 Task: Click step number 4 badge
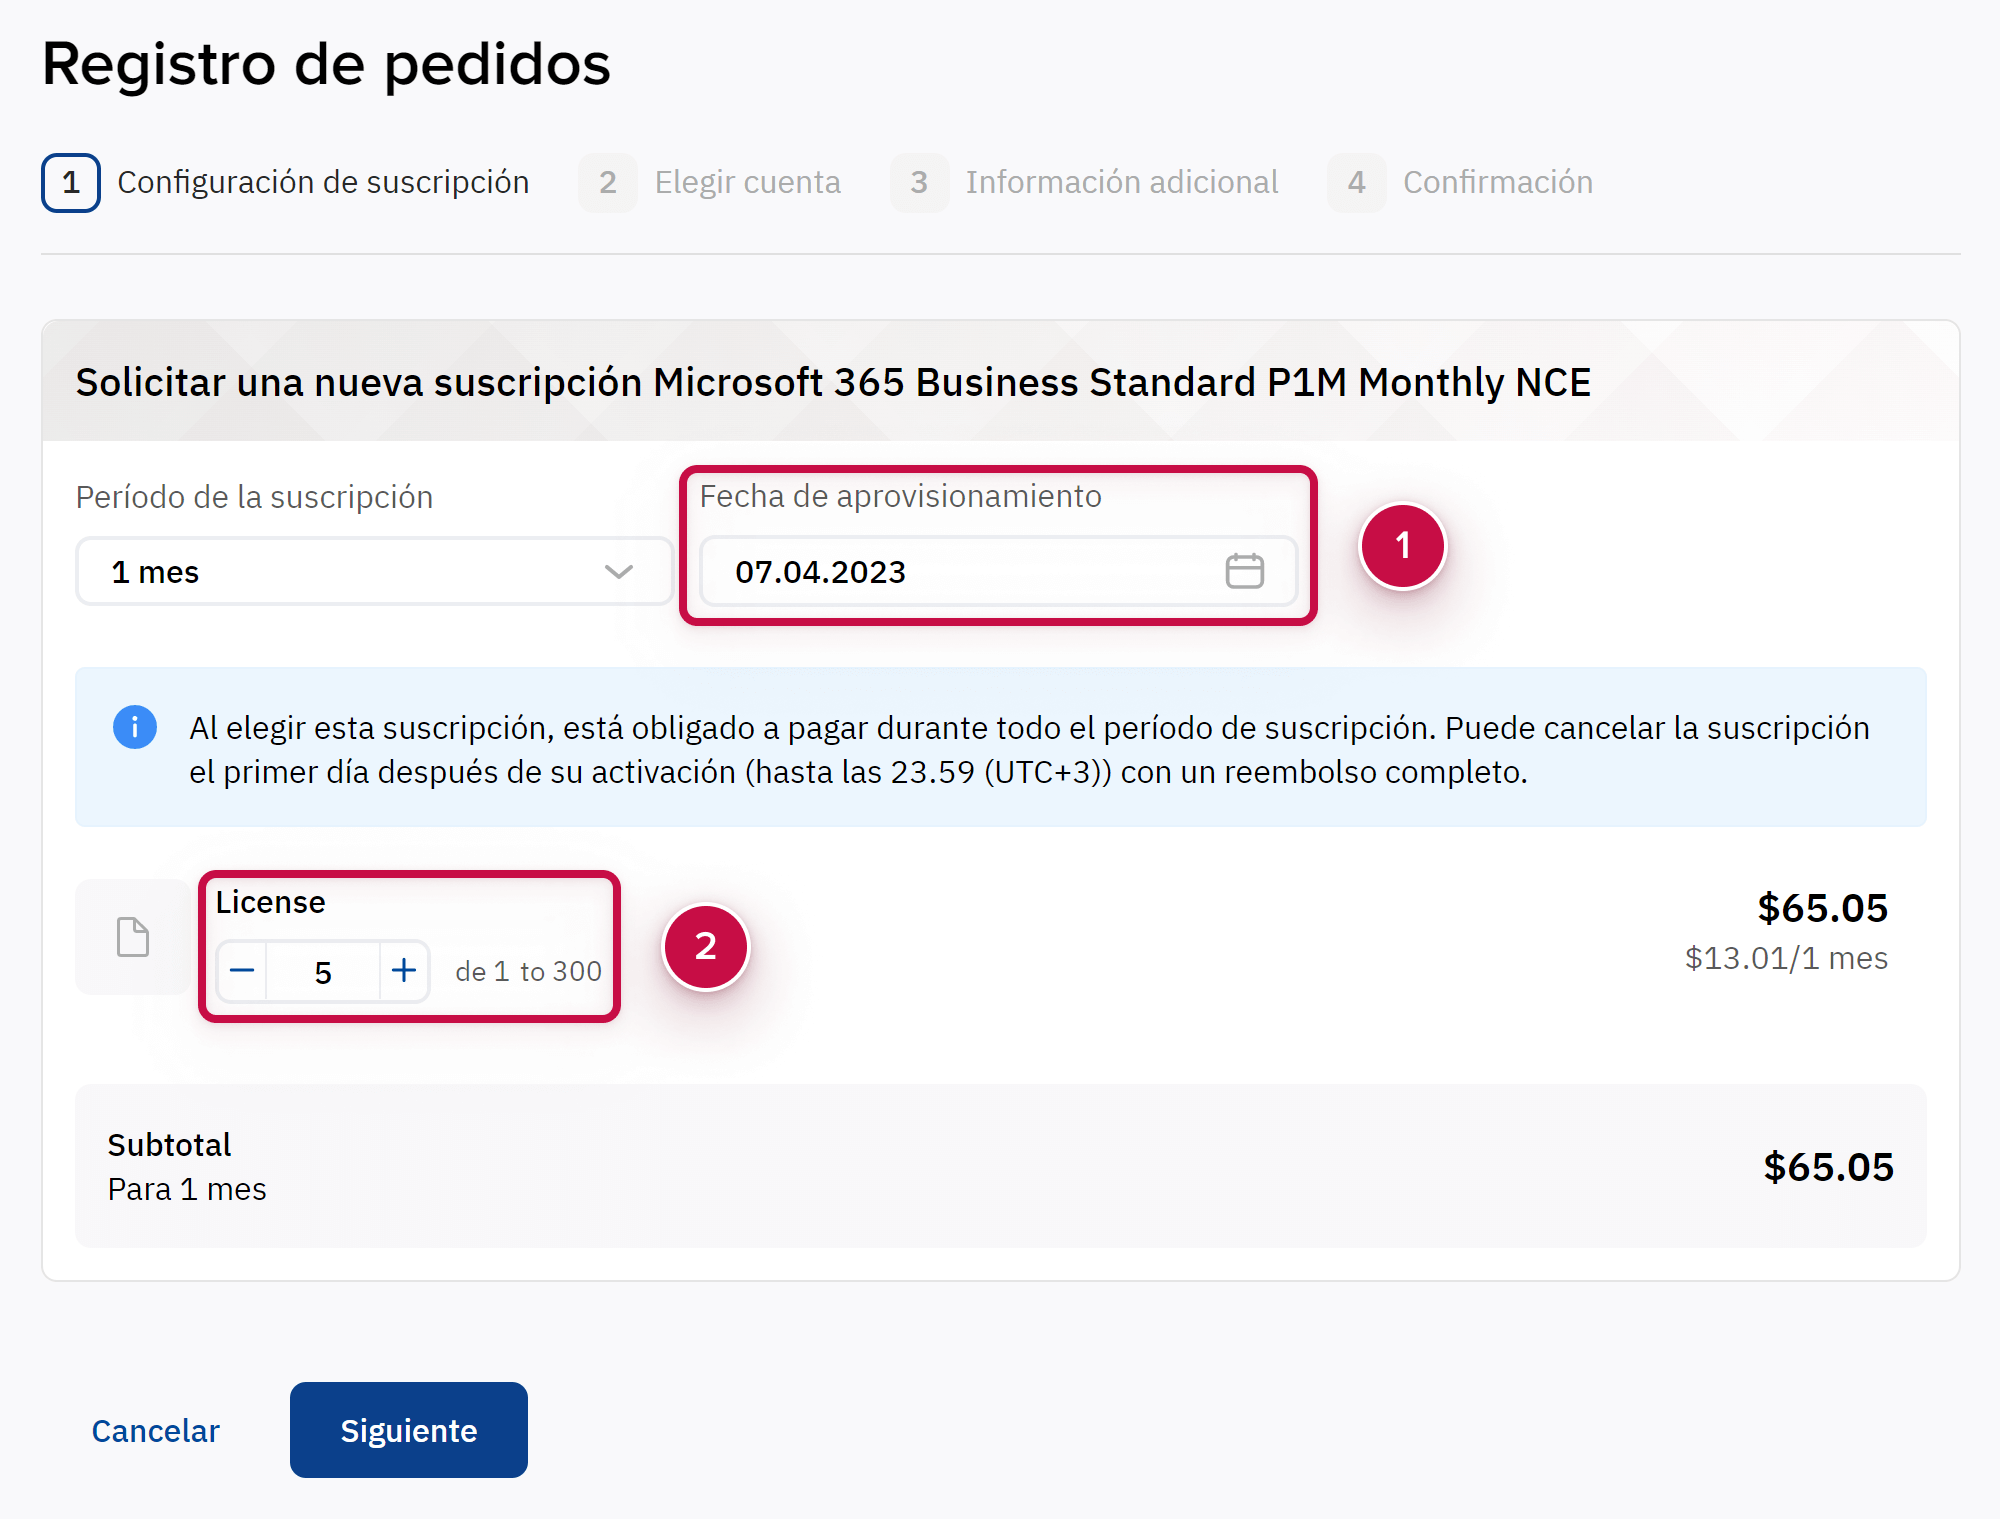1356,183
